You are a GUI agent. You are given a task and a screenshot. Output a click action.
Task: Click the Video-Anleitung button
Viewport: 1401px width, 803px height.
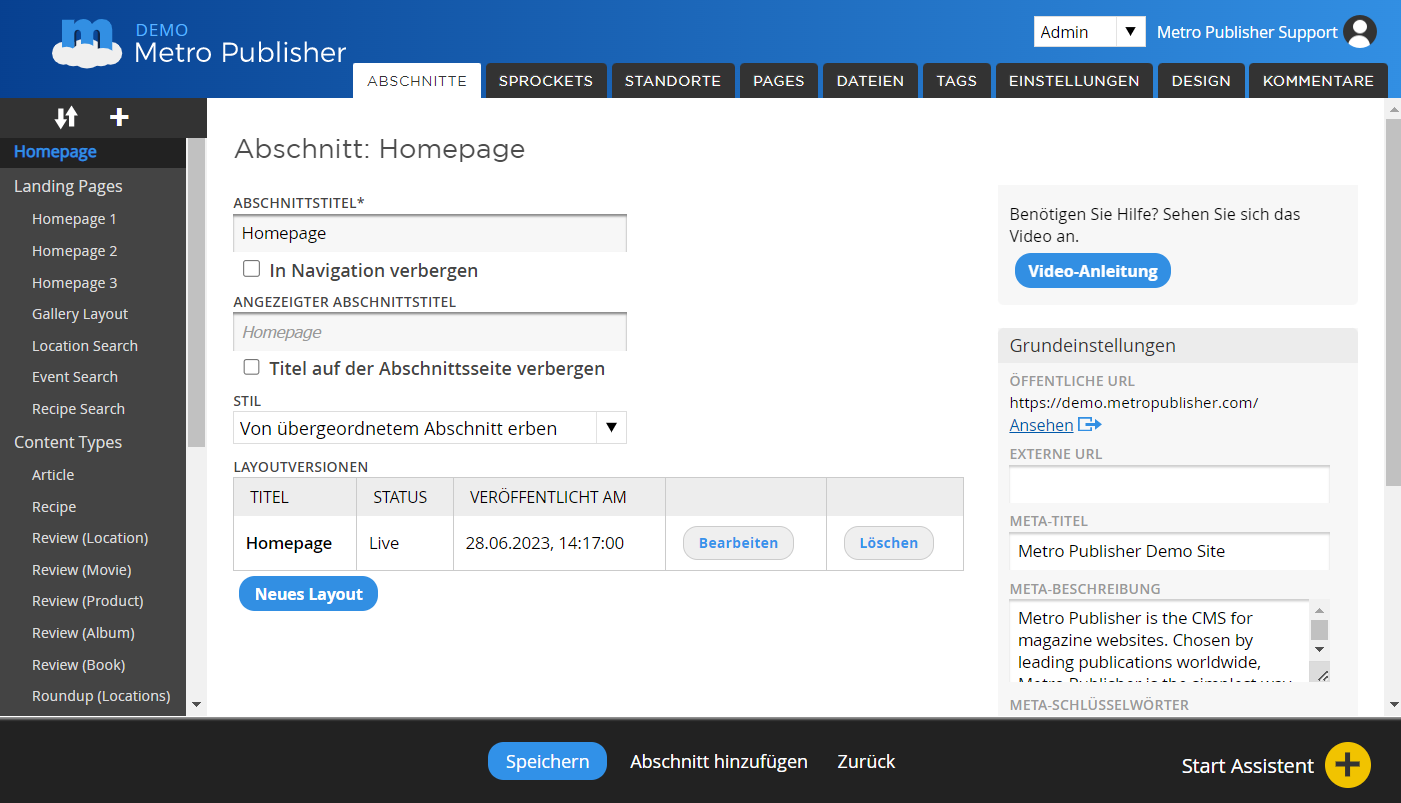1092,271
